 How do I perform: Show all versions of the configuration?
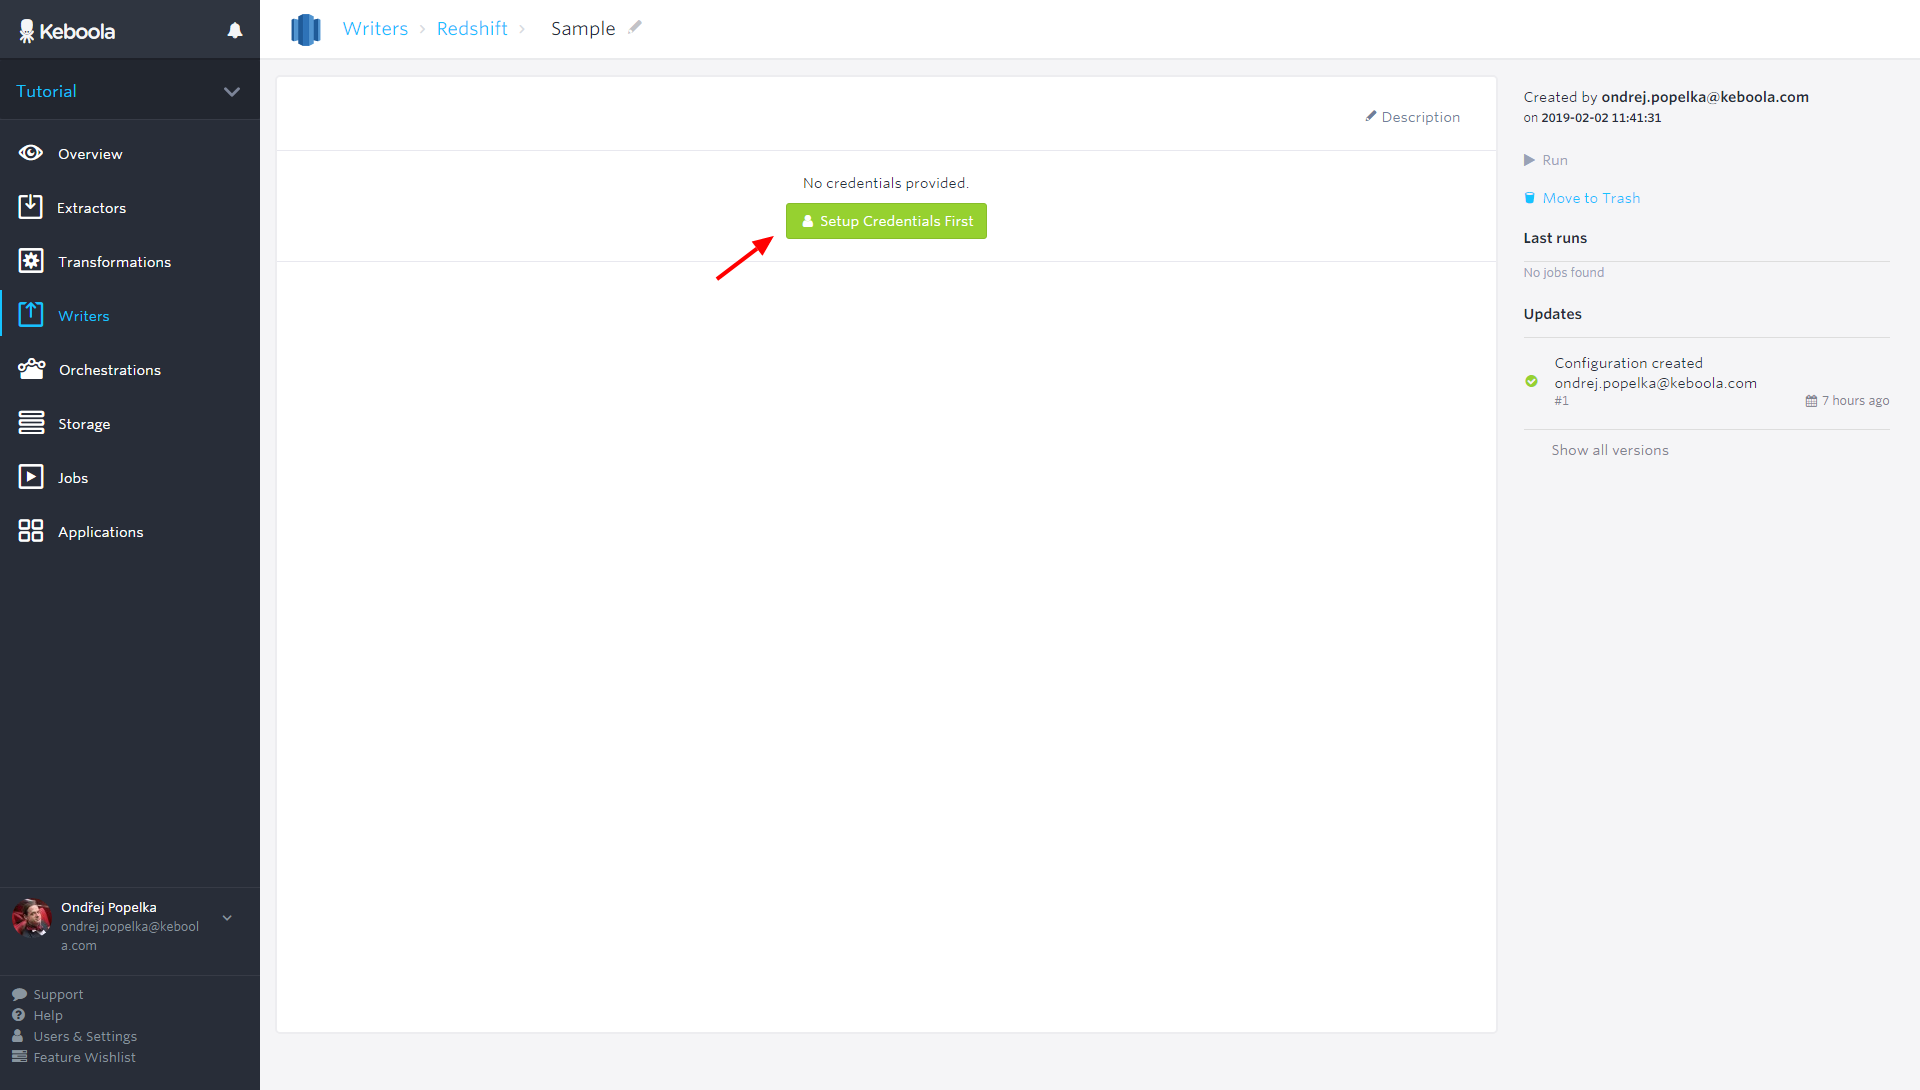pyautogui.click(x=1609, y=449)
